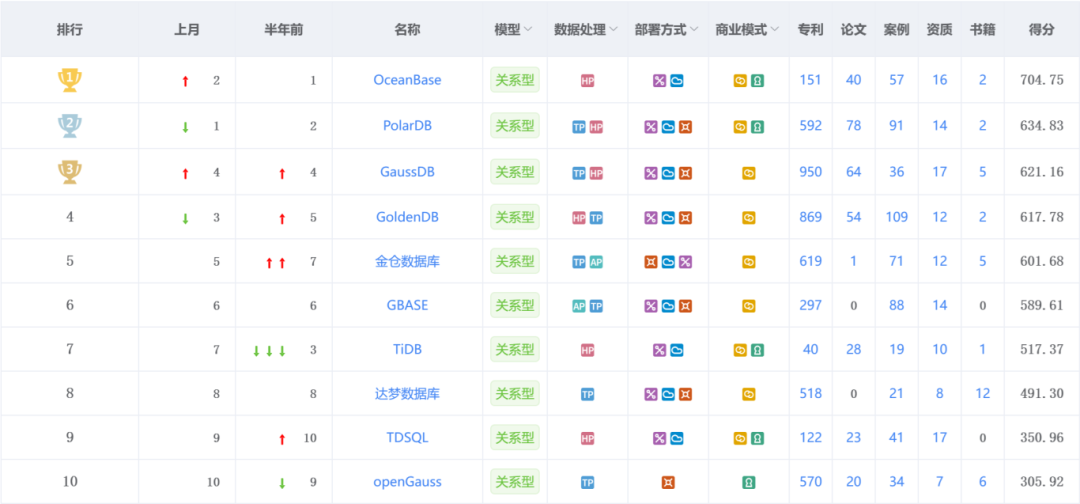Click the blue cloud deployment icon in OceanBase row
Image resolution: width=1080 pixels, height=504 pixels.
(676, 81)
